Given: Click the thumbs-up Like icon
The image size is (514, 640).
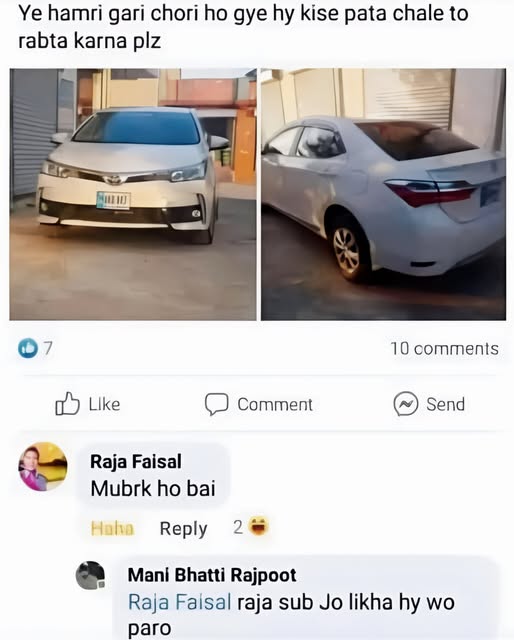Looking at the screenshot, I should [67, 404].
